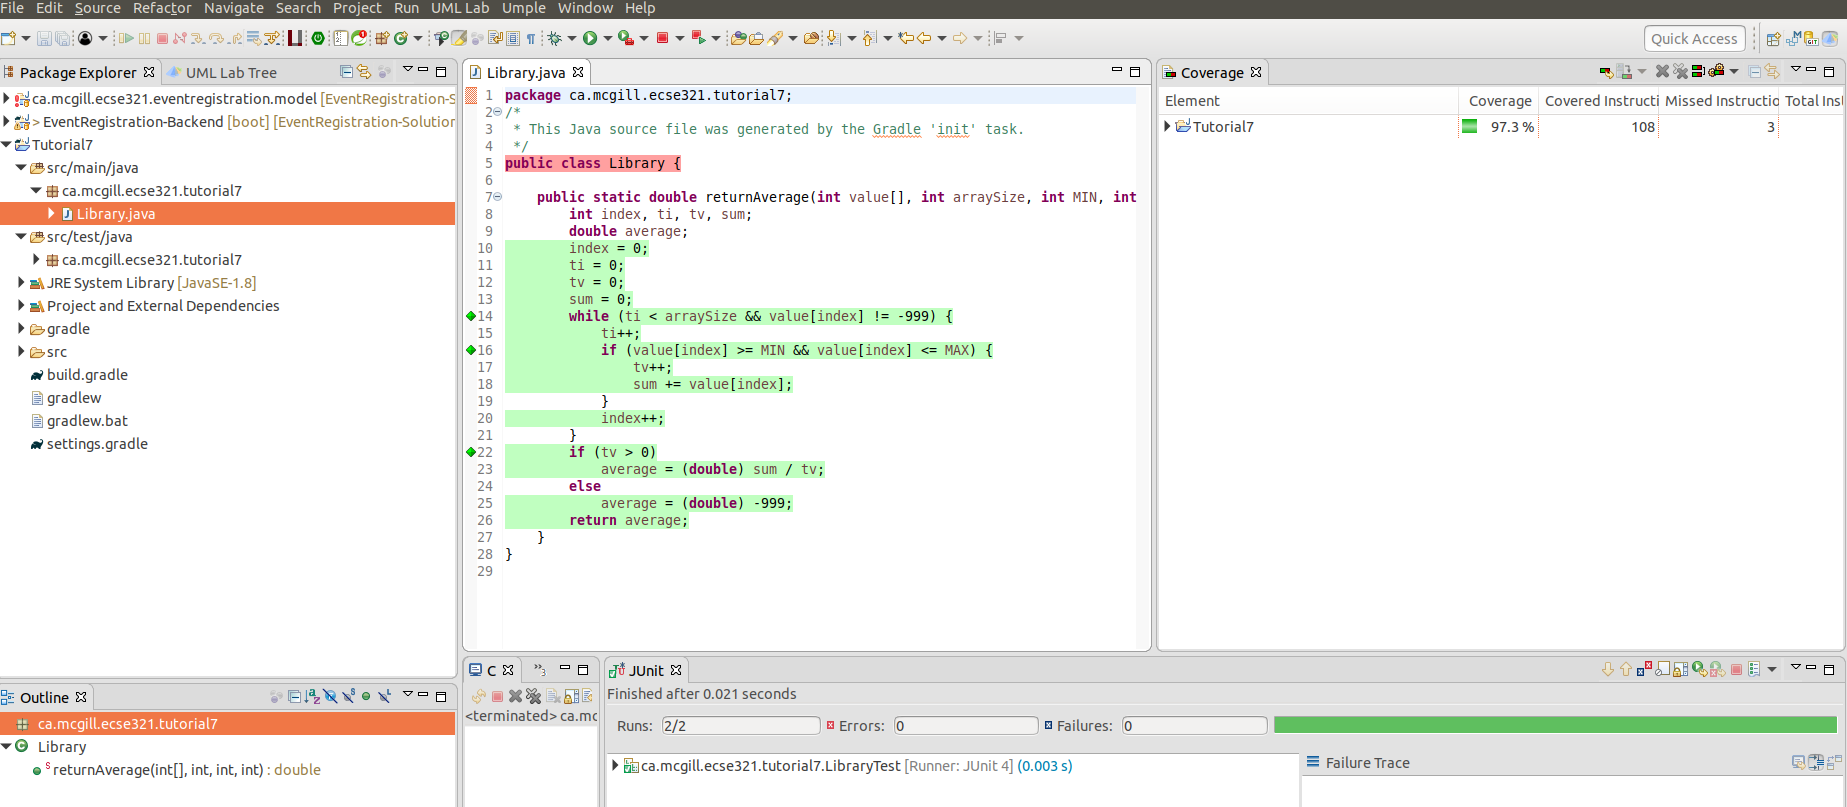Remove all coverage sessions in Coverage view
Image resolution: width=1847 pixels, height=807 pixels.
1680,72
